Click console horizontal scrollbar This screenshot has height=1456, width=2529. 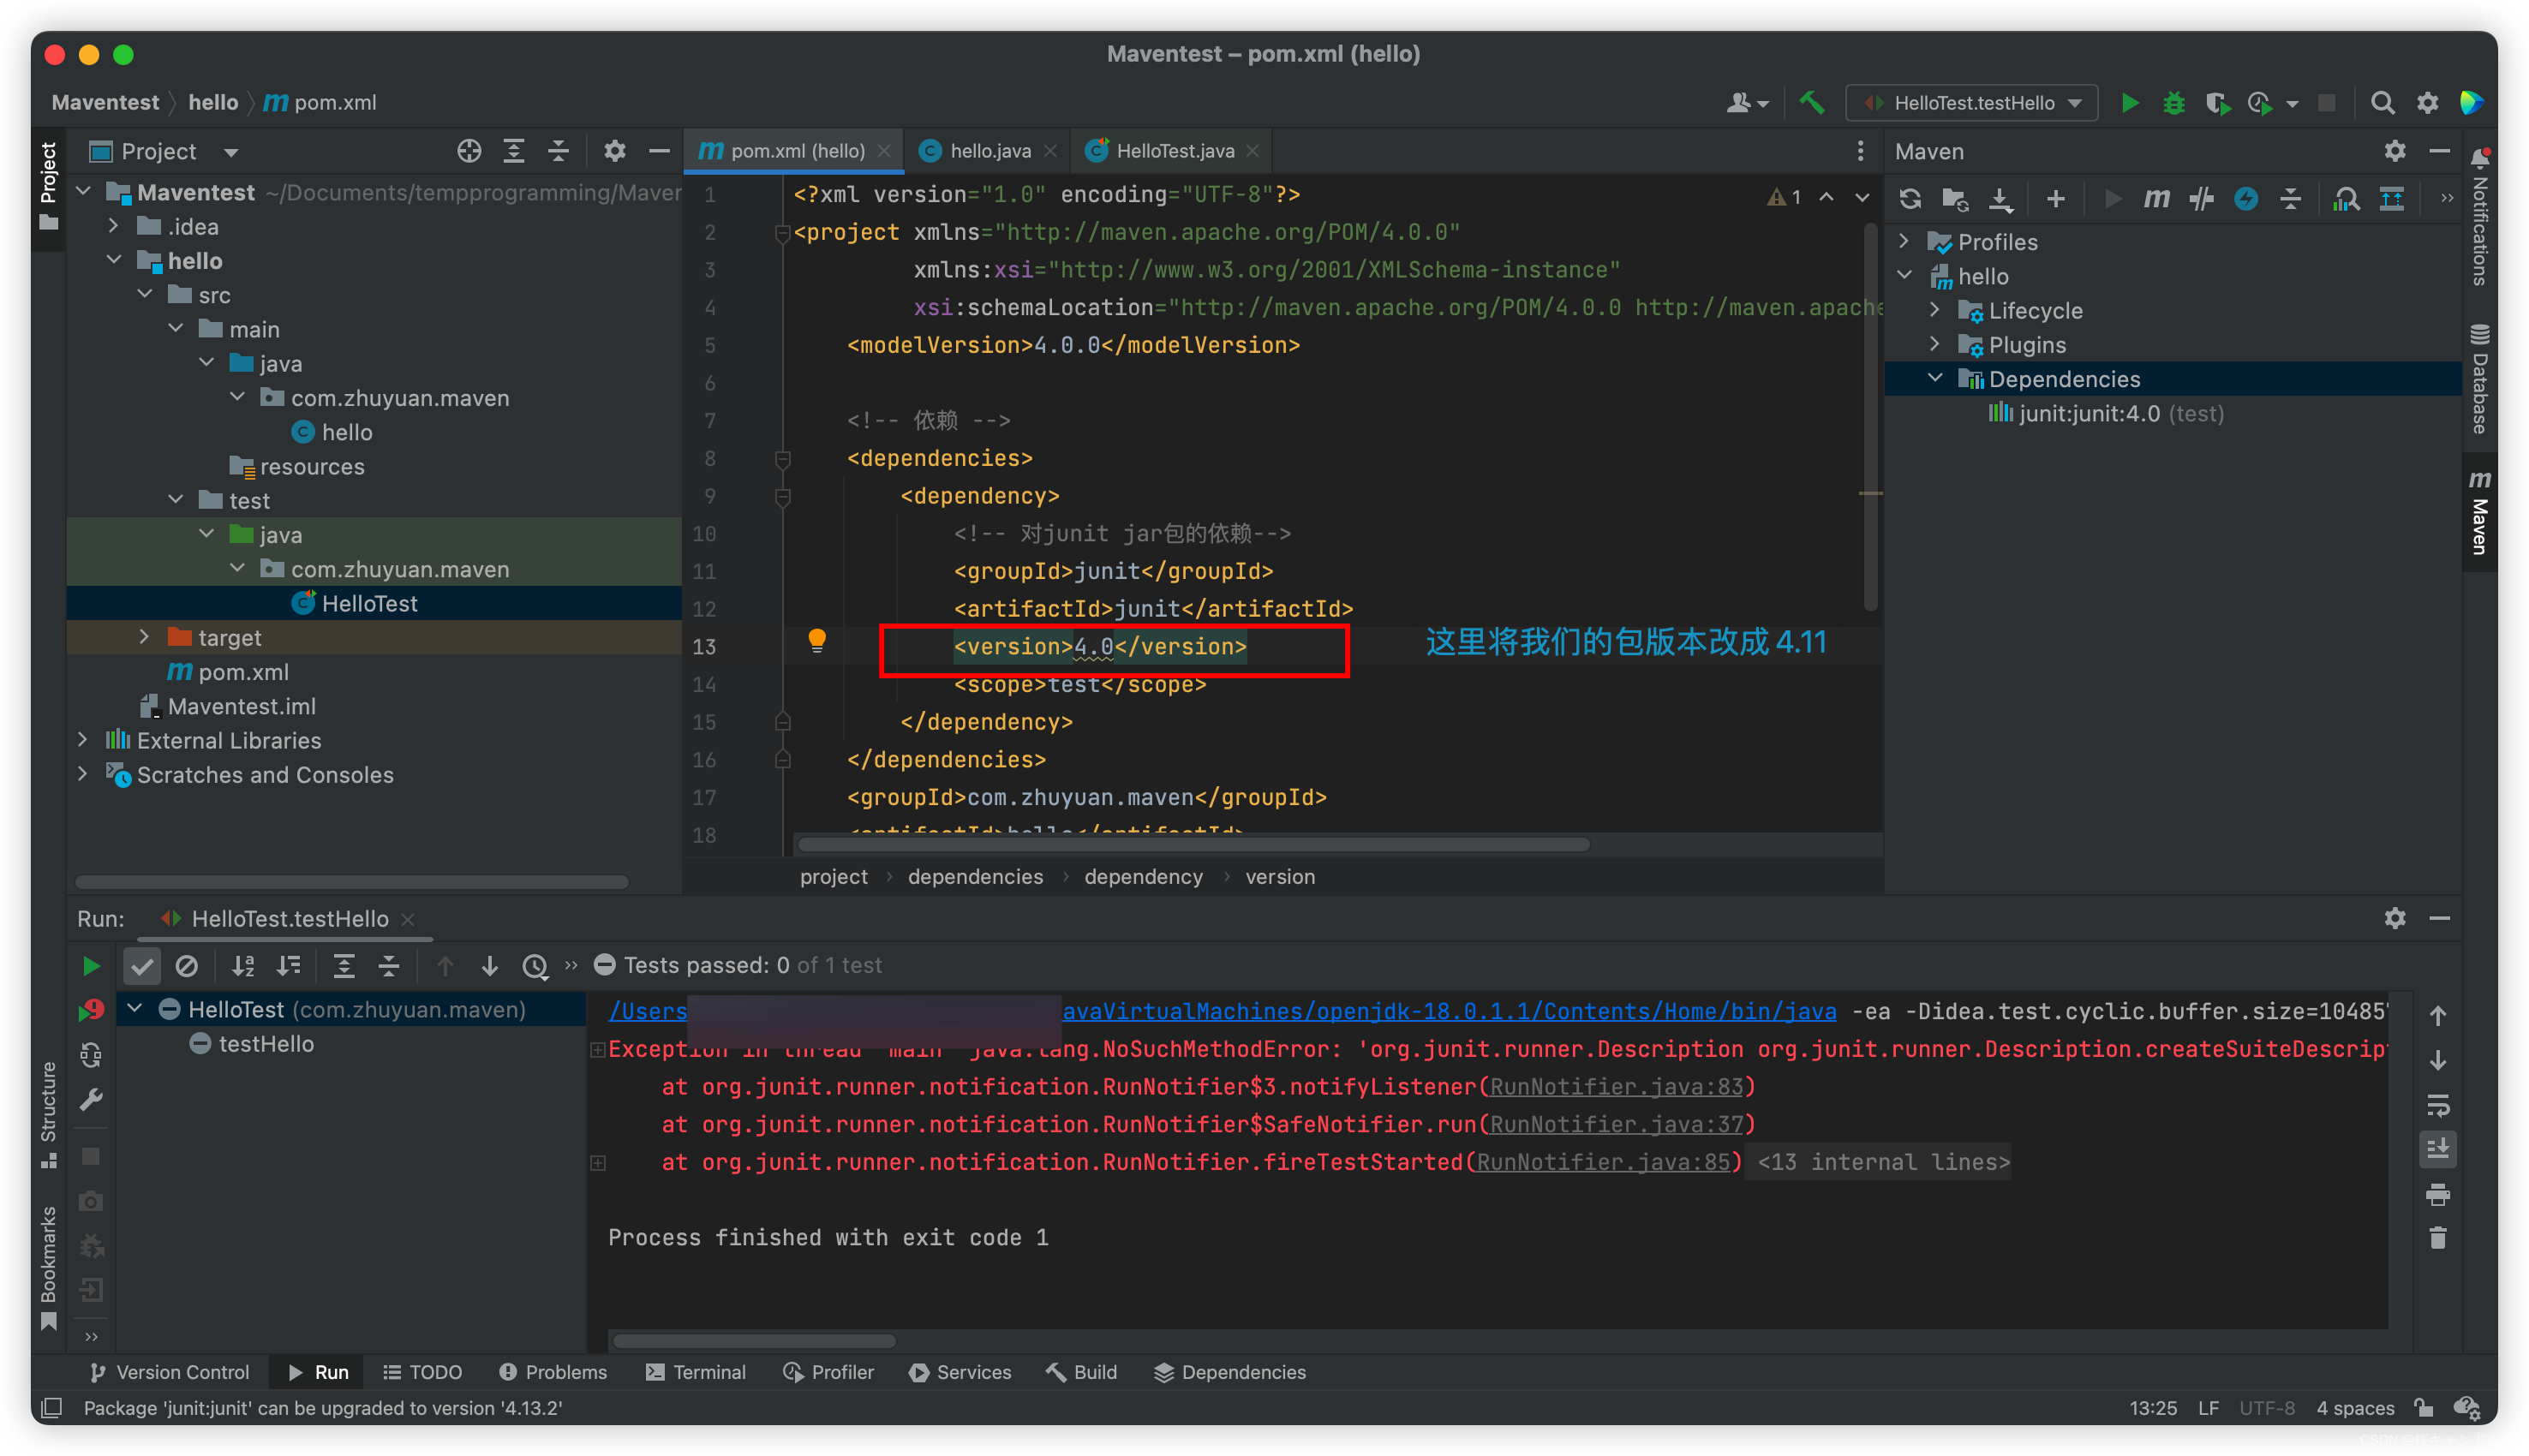coord(754,1340)
